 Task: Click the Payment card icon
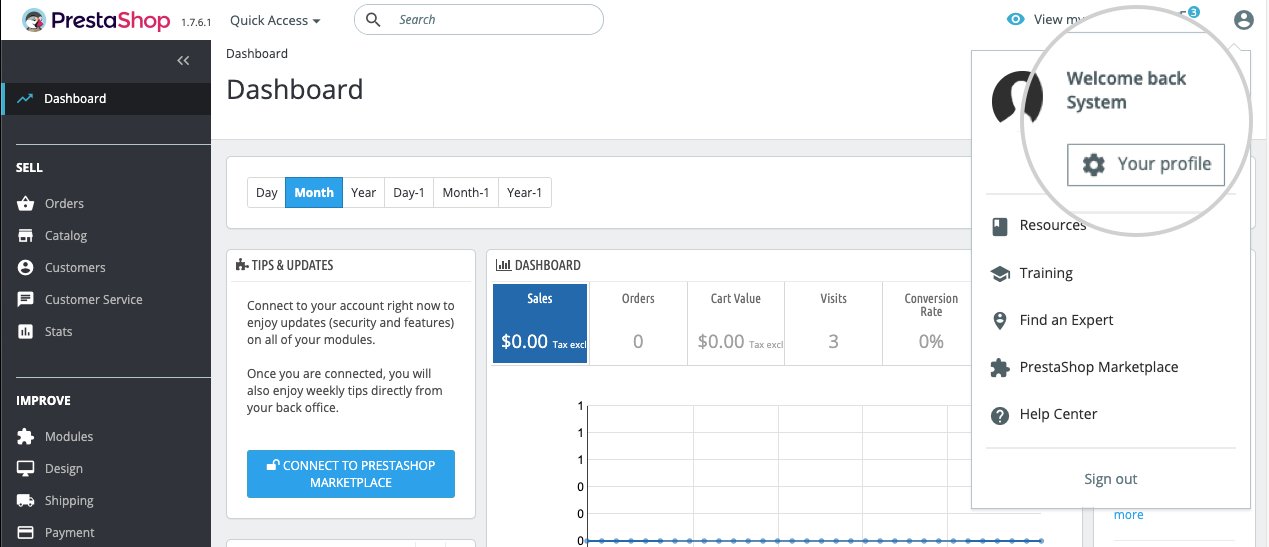25,532
